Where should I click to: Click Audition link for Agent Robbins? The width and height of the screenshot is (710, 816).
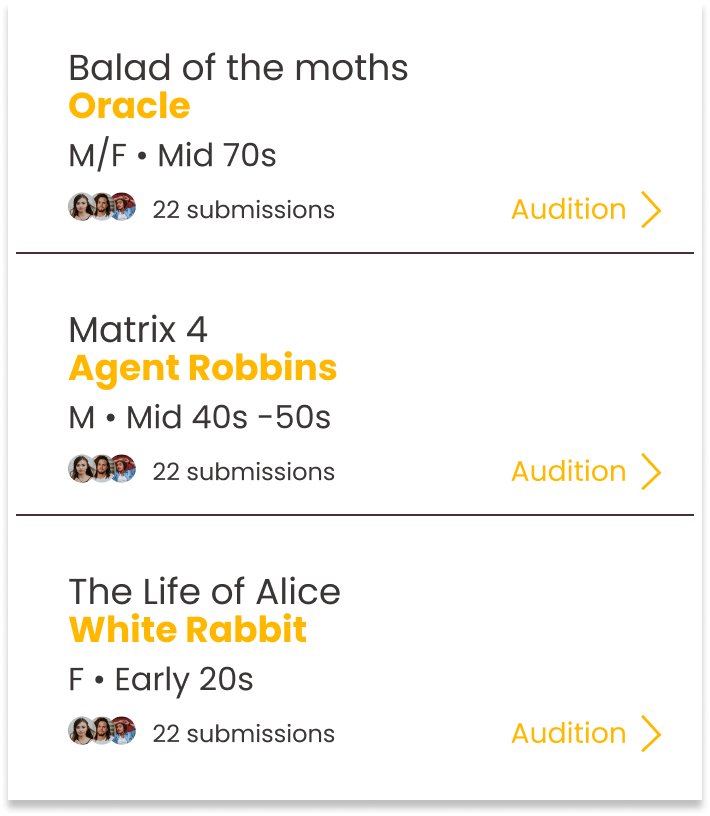click(x=568, y=472)
